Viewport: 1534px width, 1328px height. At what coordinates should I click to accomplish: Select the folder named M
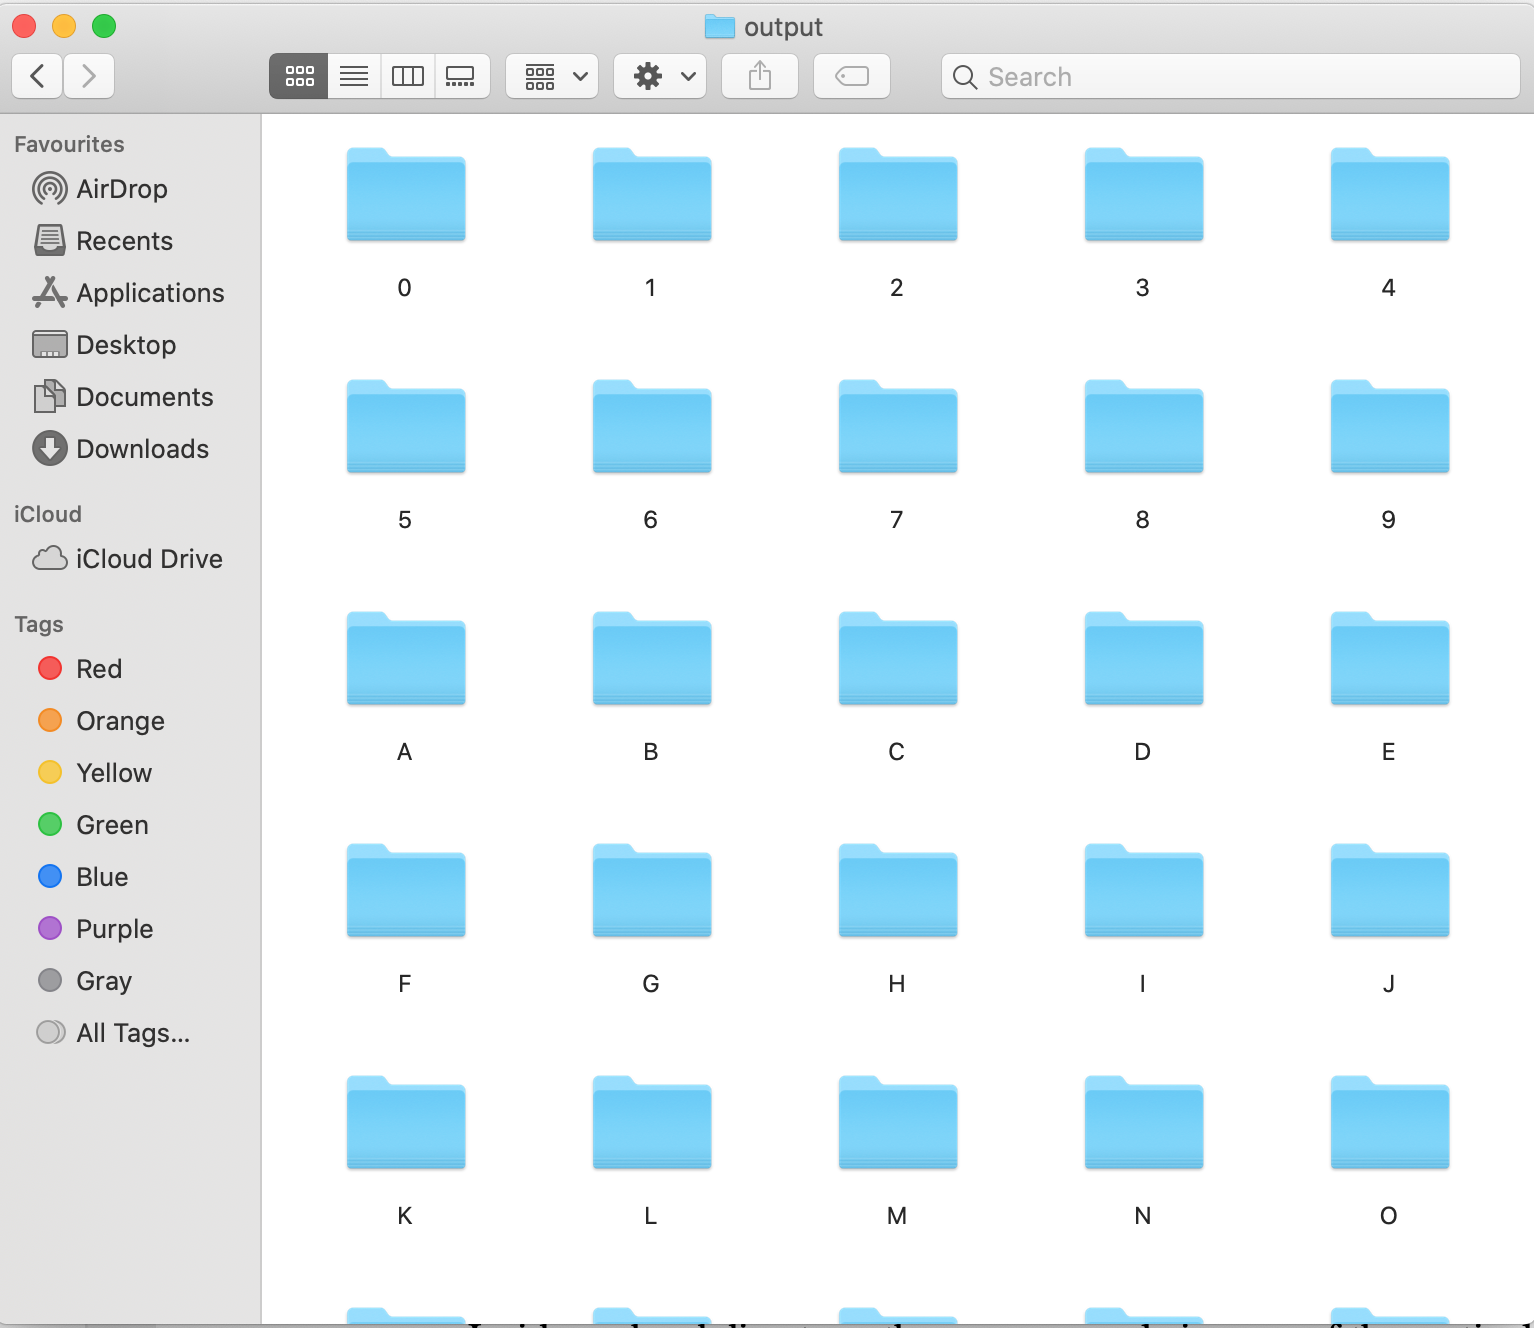click(898, 1123)
